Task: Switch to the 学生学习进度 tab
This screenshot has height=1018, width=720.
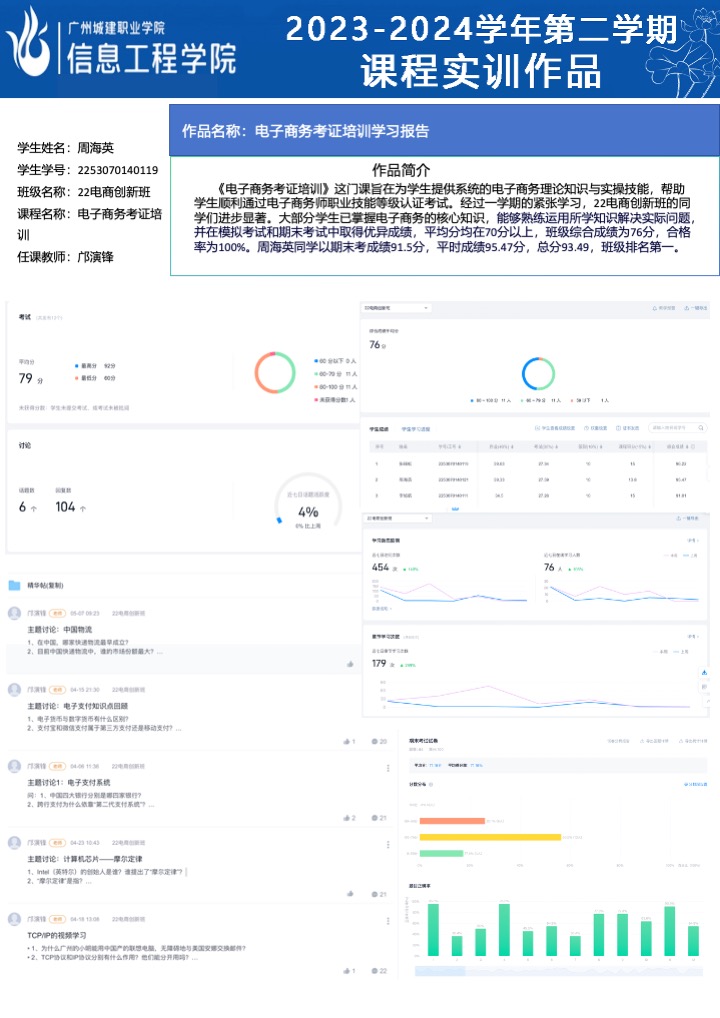Action: tap(416, 428)
